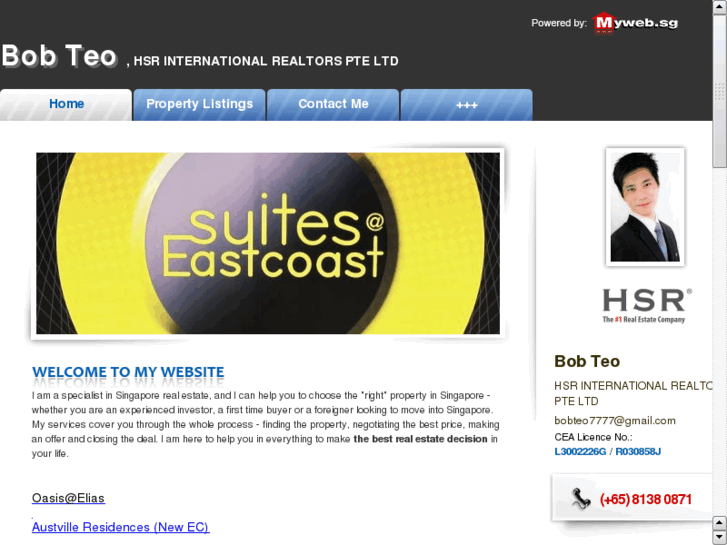Click the Suites@Eastcoast banner image
The width and height of the screenshot is (727, 545).
pyautogui.click(x=268, y=243)
